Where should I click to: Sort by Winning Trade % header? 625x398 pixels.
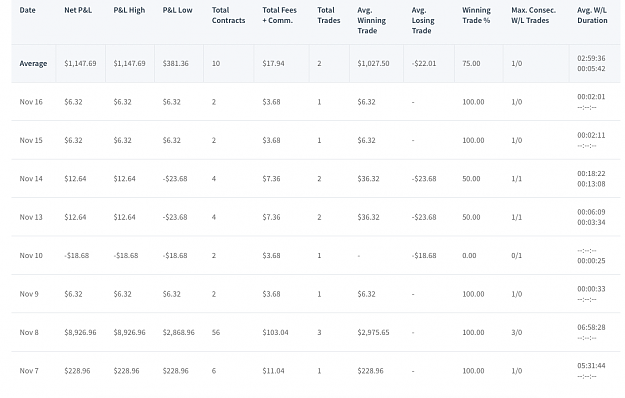click(x=476, y=15)
